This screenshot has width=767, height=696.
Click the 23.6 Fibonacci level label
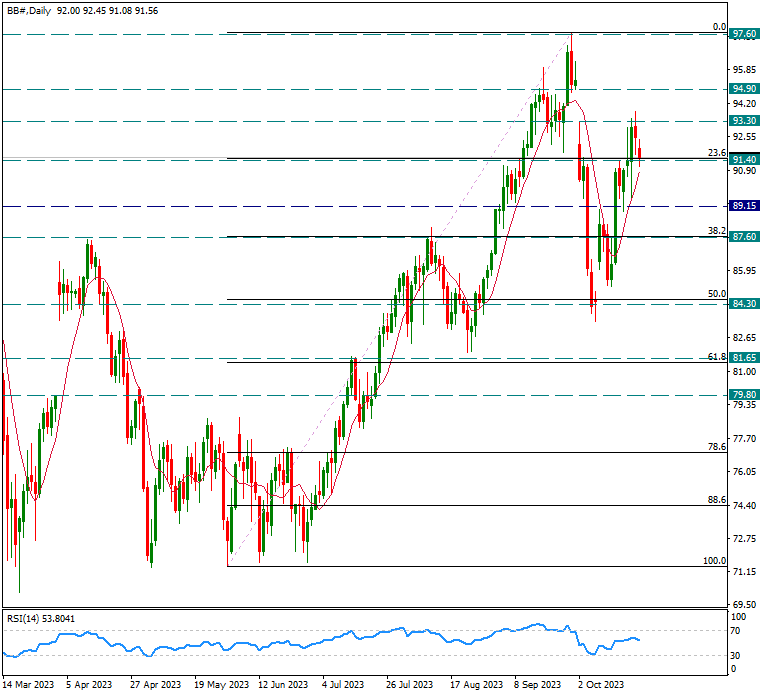717,153
